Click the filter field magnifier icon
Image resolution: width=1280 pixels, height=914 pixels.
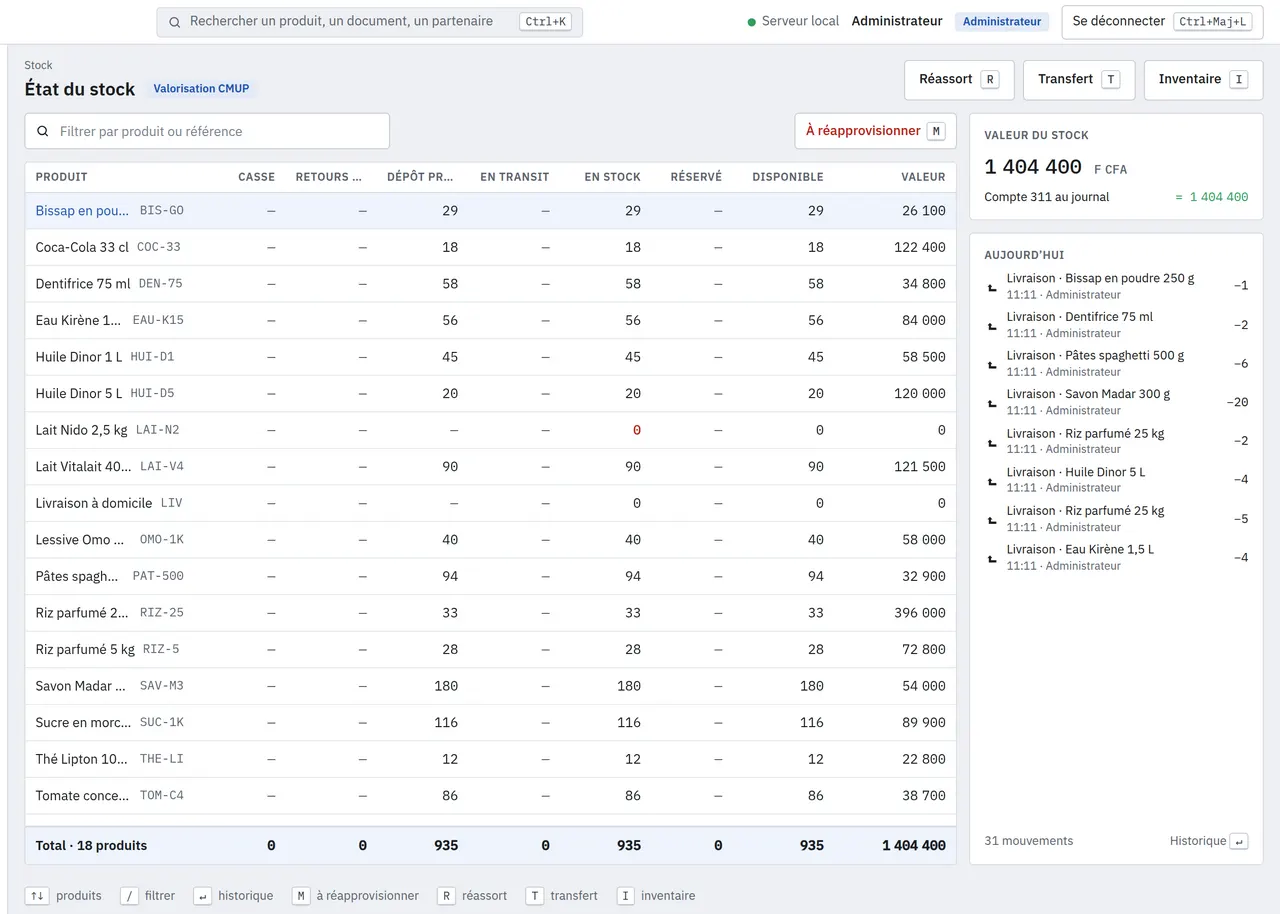43,131
